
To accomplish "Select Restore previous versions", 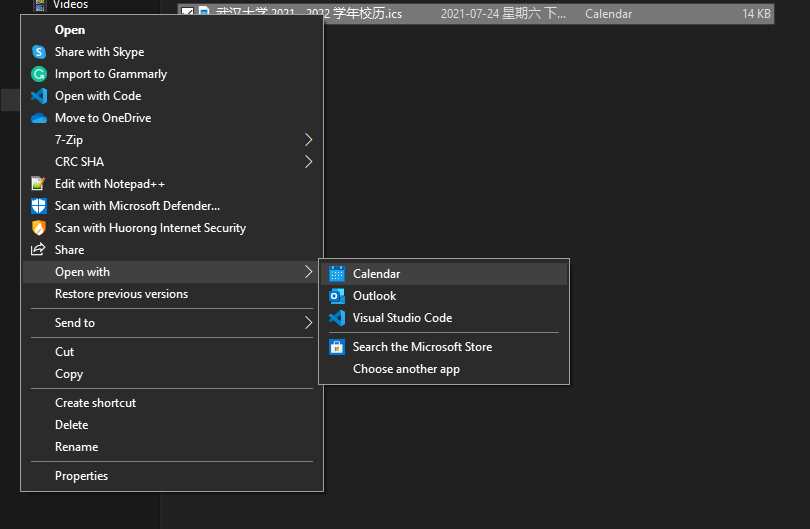I will coord(121,294).
